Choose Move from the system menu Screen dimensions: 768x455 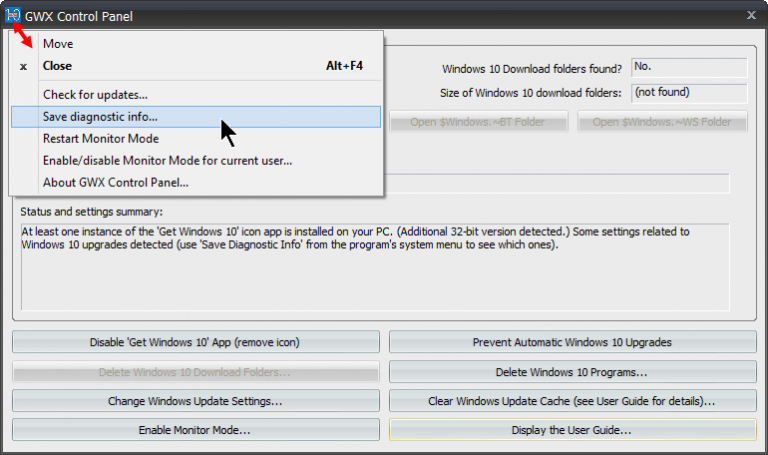pyautogui.click(x=196, y=44)
